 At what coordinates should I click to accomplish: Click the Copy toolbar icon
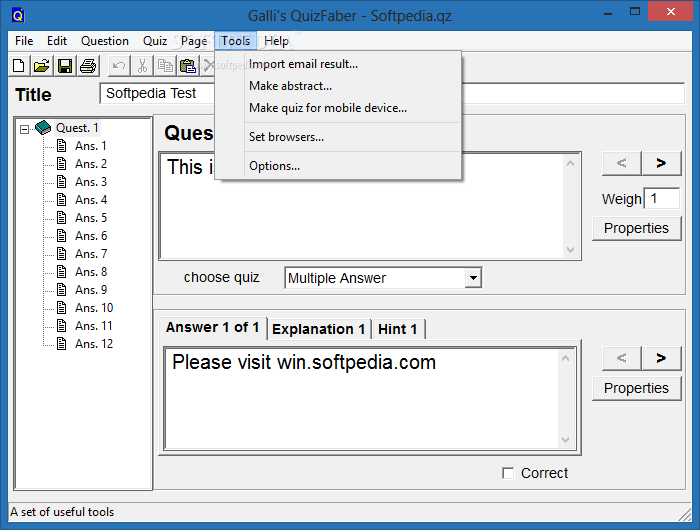(x=165, y=66)
